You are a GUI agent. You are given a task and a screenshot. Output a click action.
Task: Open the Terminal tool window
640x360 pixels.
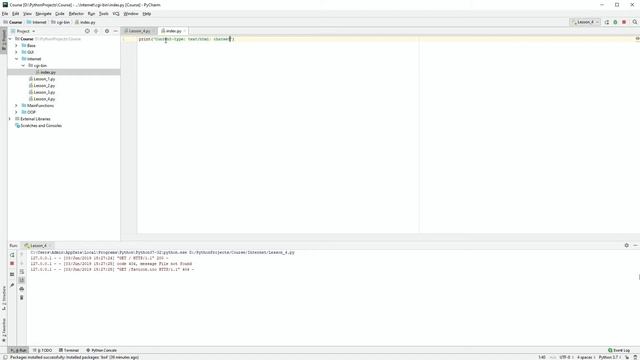tap(69, 350)
